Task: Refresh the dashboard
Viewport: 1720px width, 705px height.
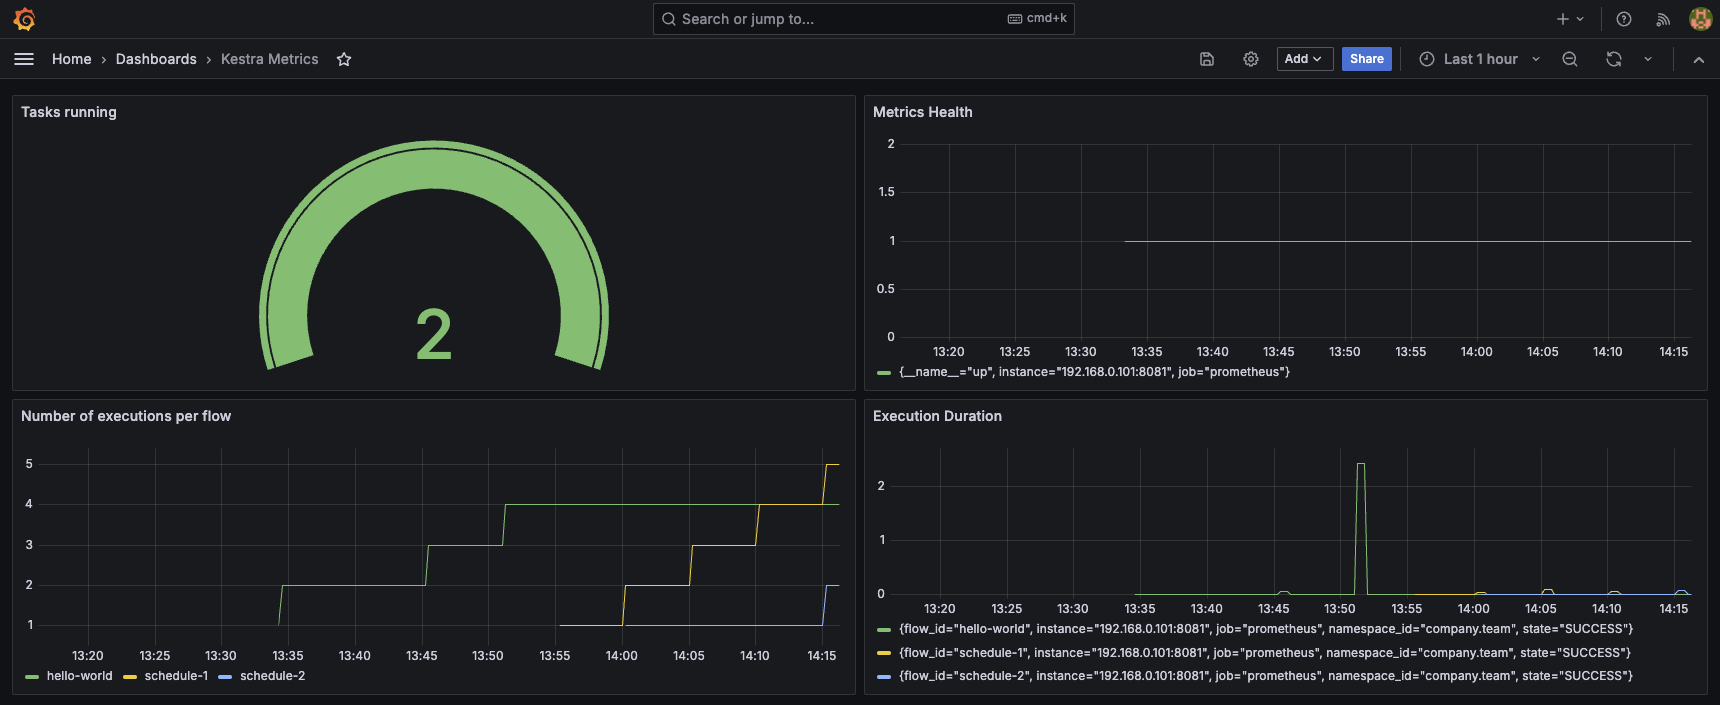Action: coord(1614,59)
